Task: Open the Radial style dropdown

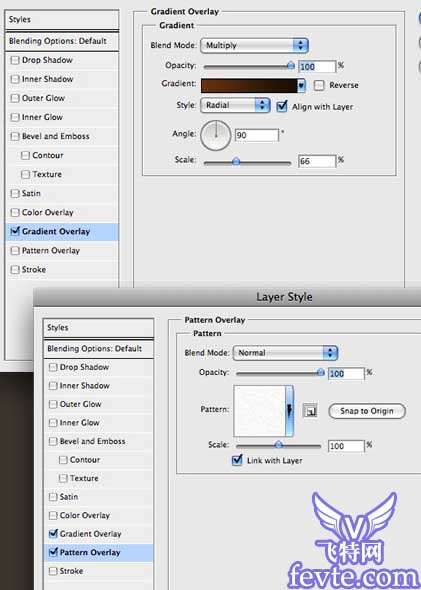Action: coord(235,105)
